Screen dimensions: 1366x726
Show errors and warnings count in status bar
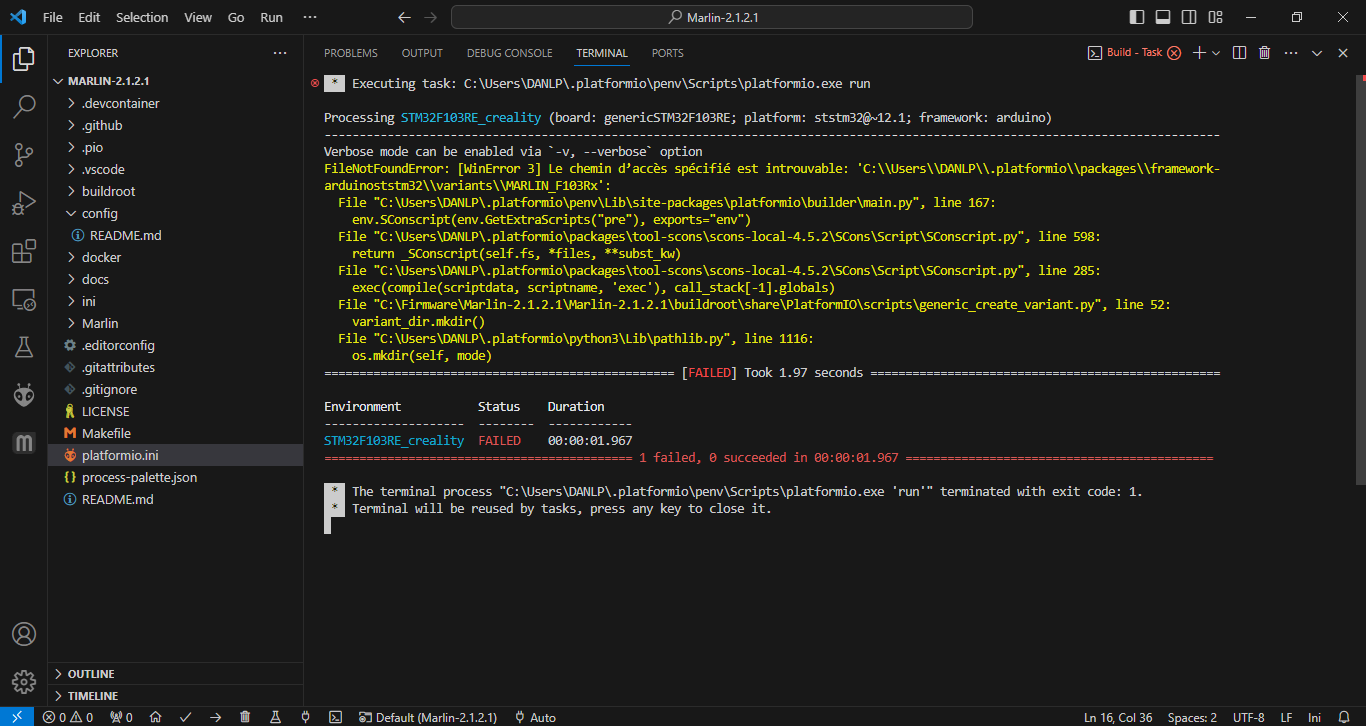click(x=68, y=717)
